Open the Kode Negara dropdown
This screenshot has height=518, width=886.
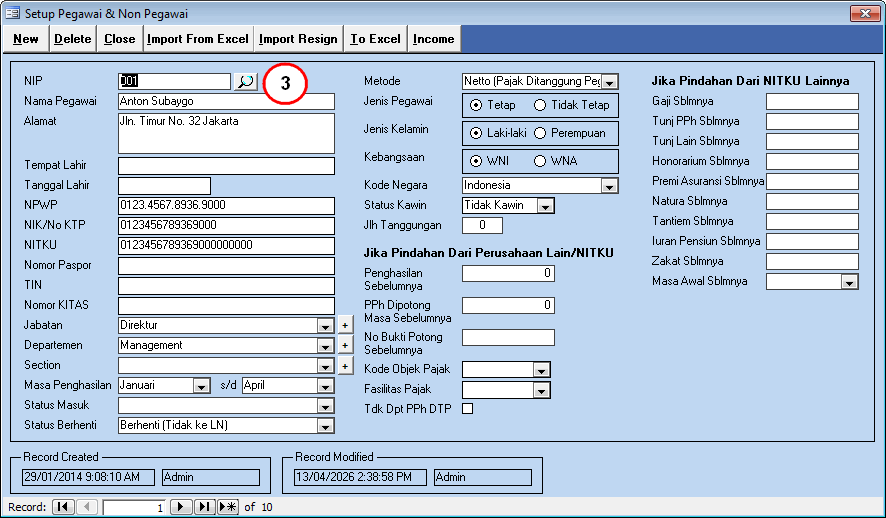609,186
